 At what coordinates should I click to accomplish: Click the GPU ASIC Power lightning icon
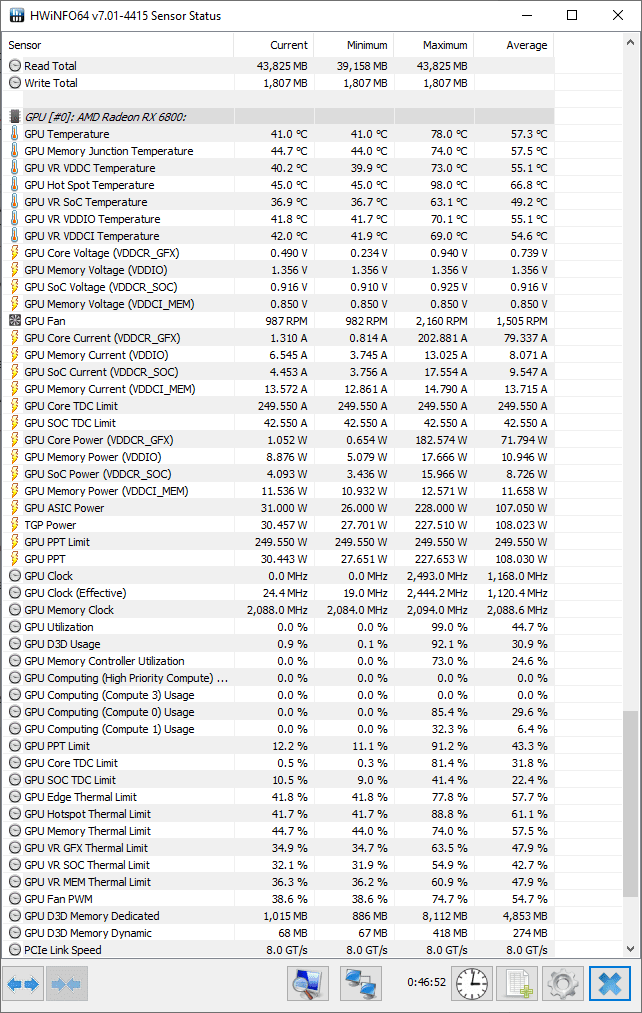(15, 508)
